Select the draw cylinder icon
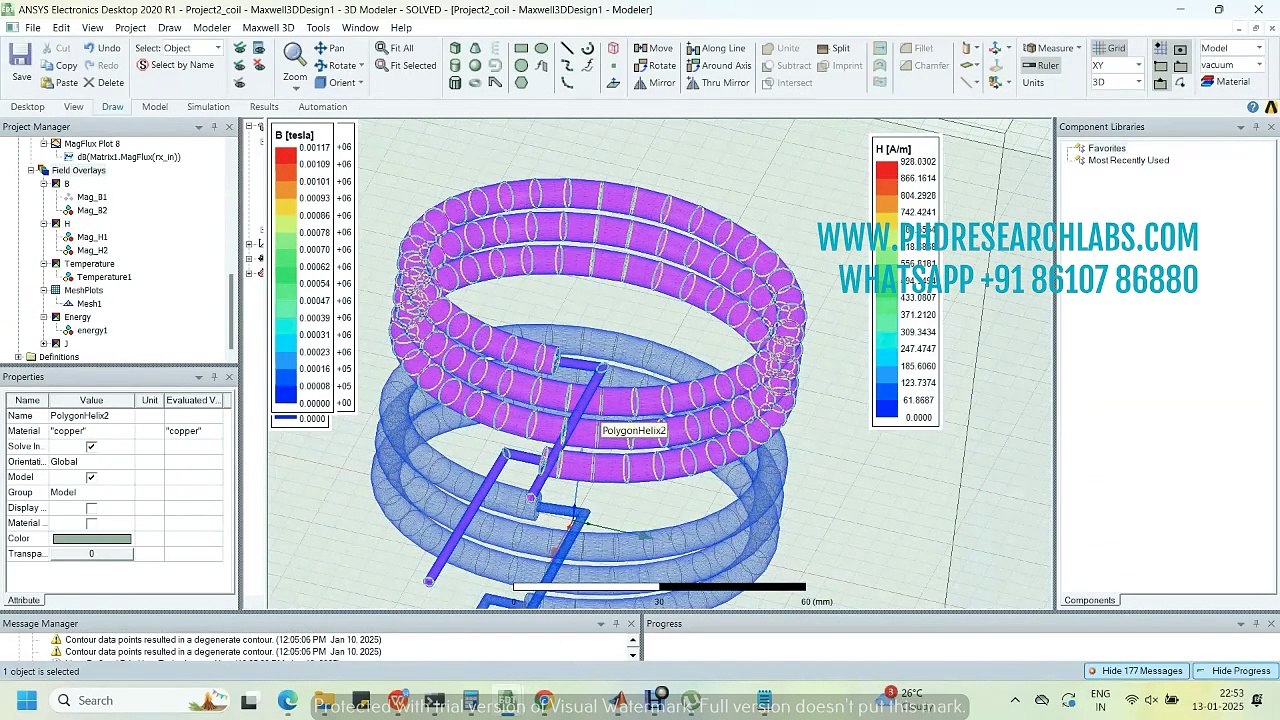The width and height of the screenshot is (1280, 720). 455,65
